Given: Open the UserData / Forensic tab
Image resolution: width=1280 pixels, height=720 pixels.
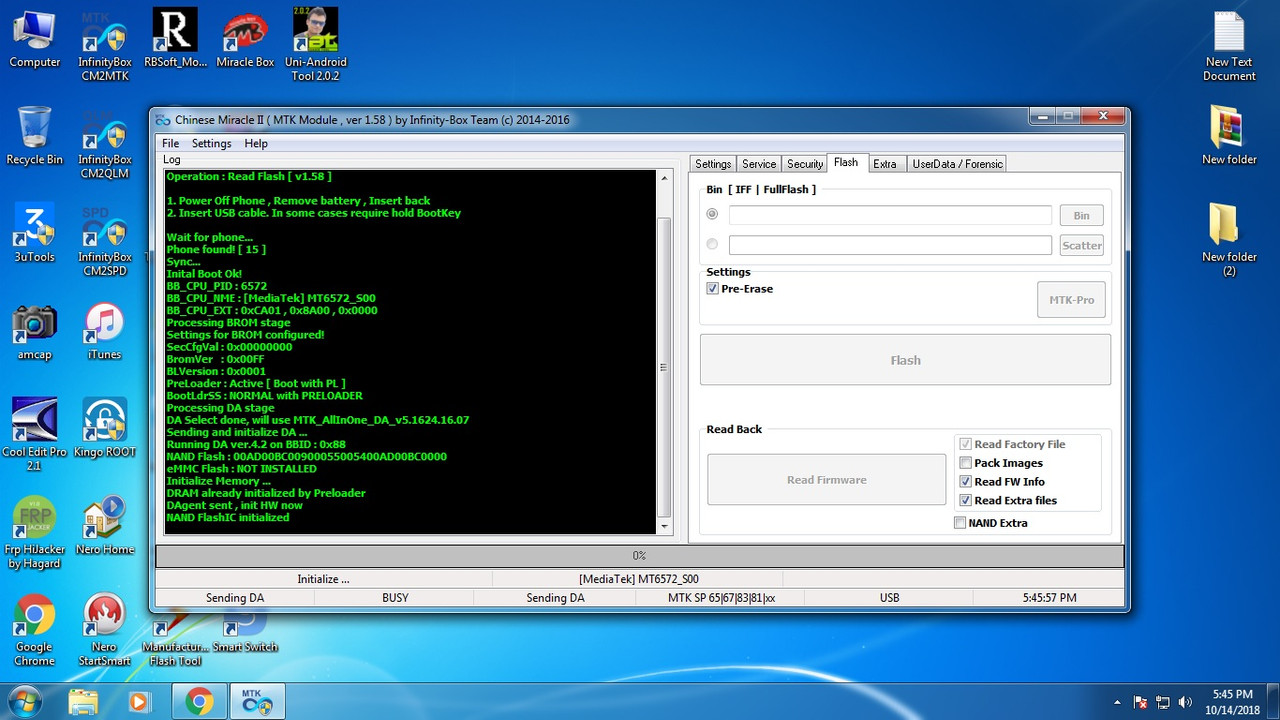Looking at the screenshot, I should [x=957, y=164].
